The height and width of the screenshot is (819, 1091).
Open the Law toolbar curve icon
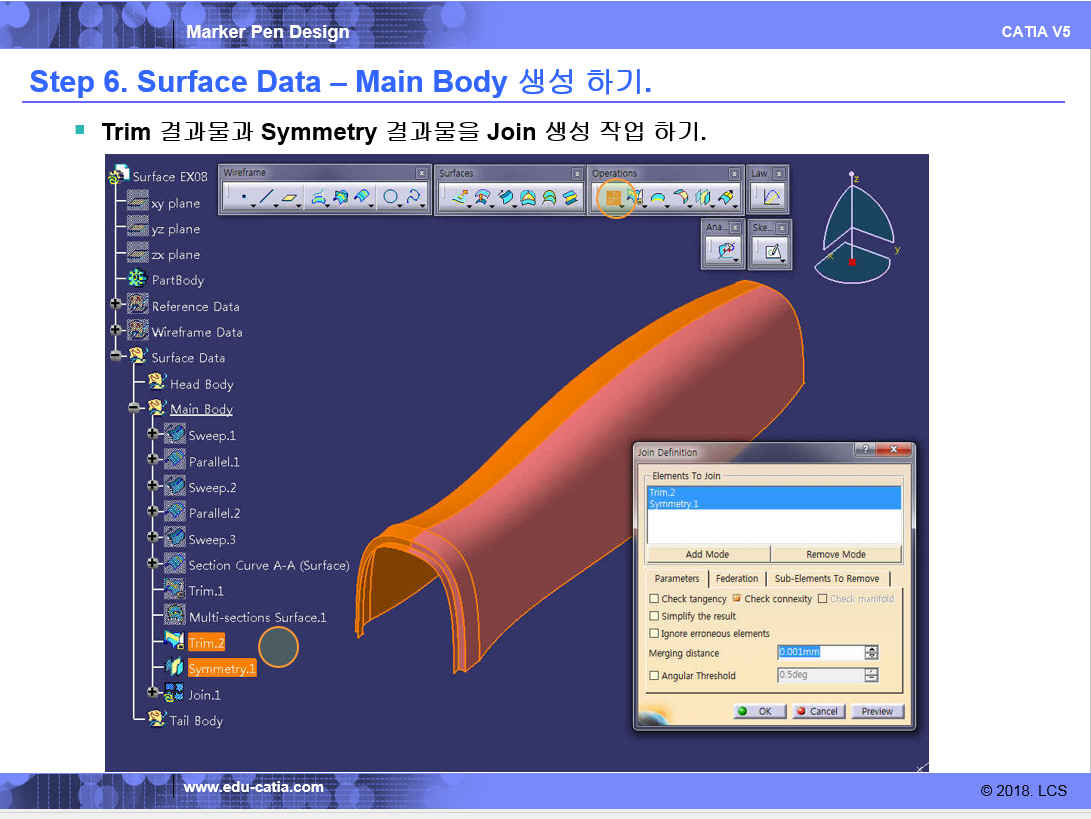pos(771,198)
